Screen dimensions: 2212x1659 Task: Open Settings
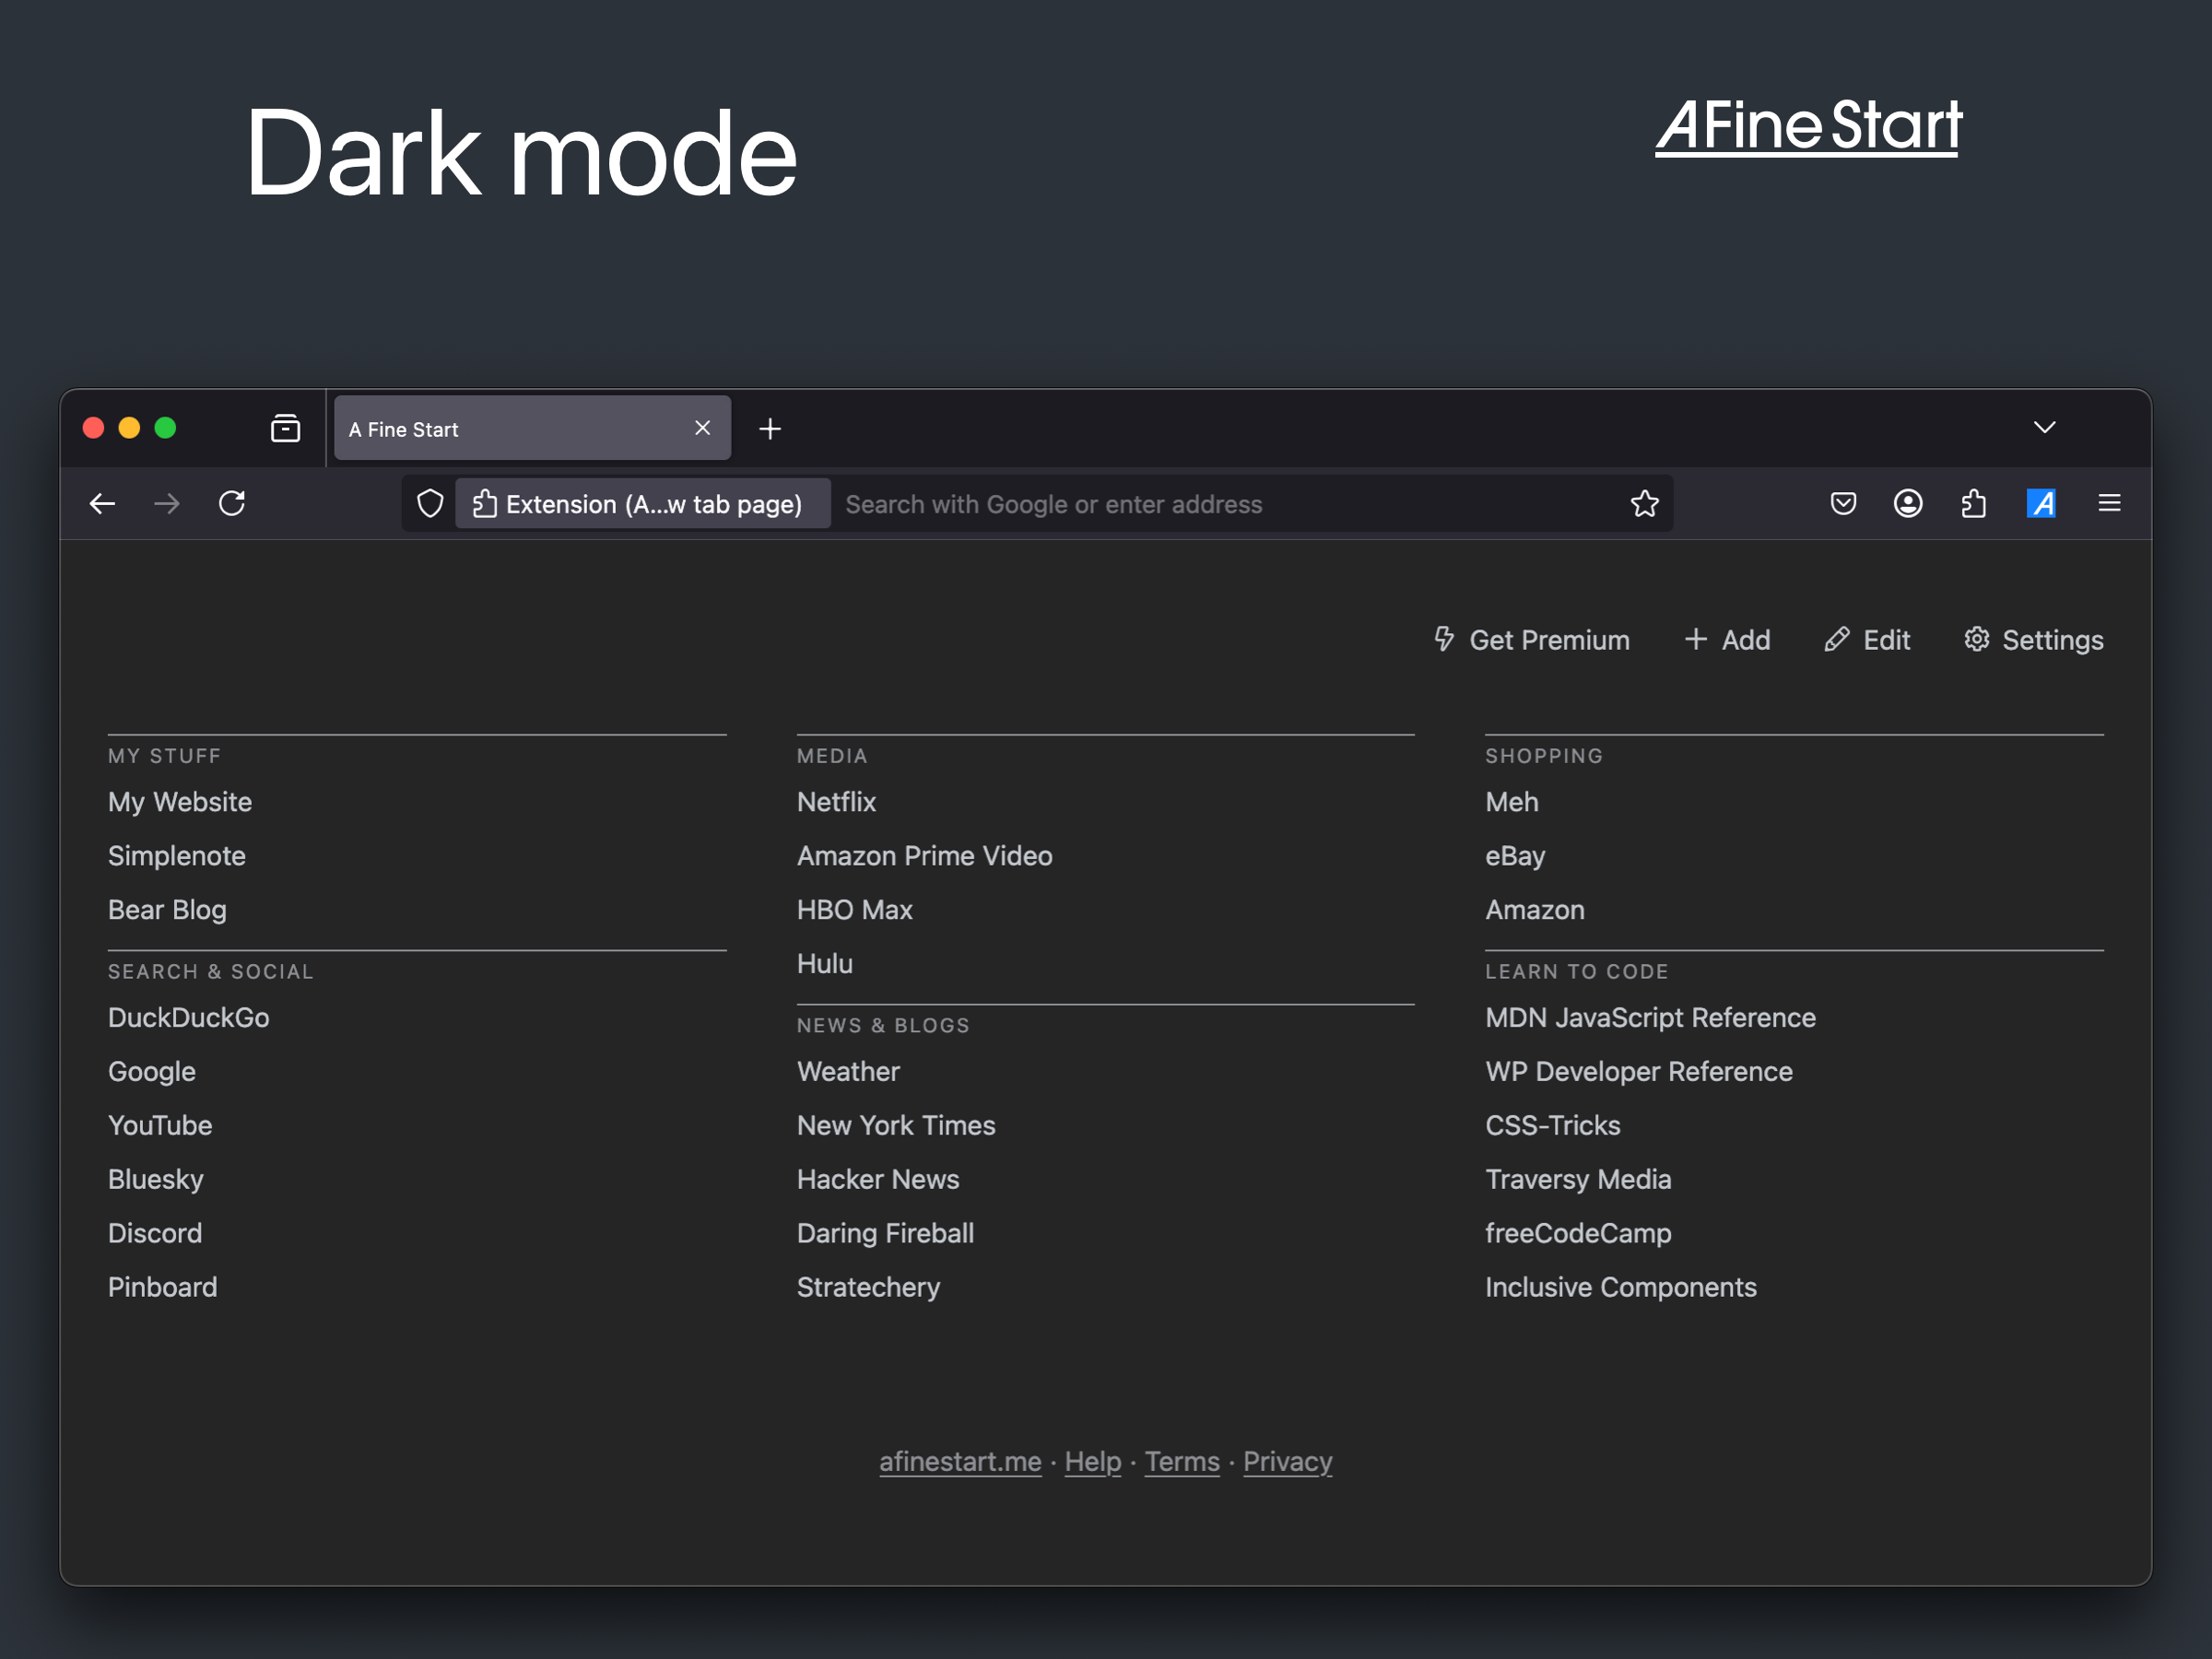(x=2033, y=640)
